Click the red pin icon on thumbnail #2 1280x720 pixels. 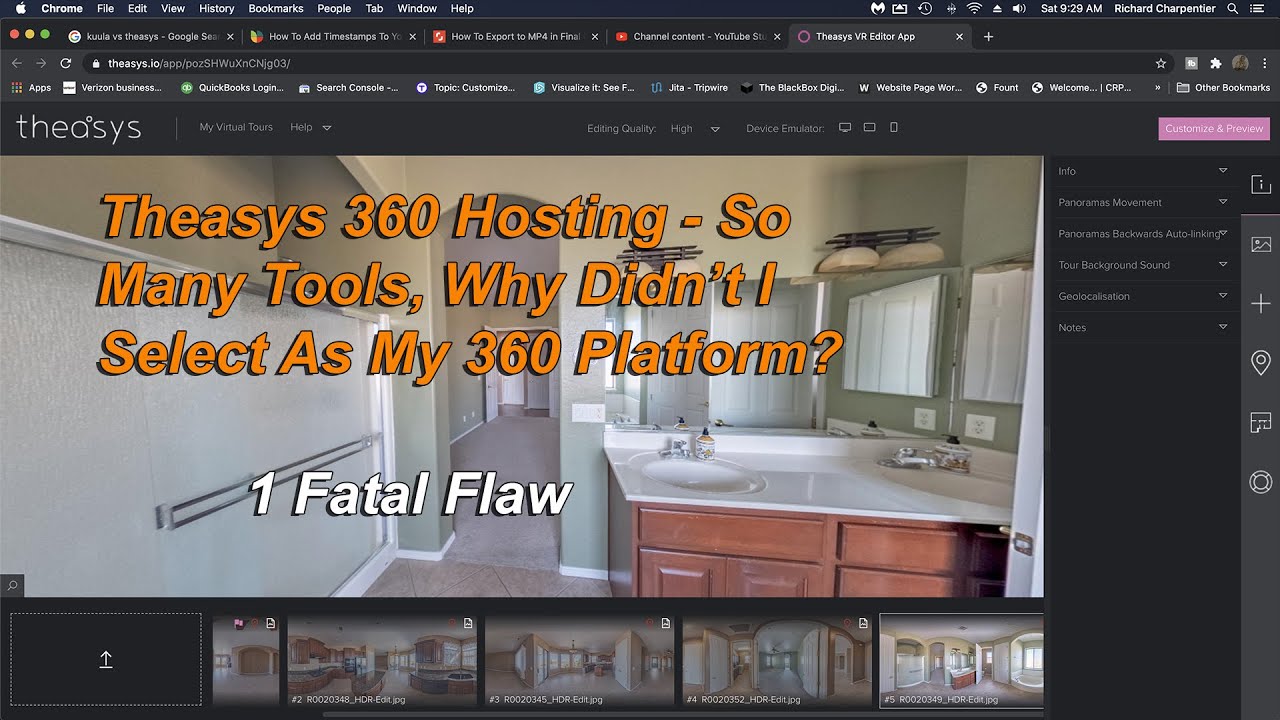pos(452,623)
